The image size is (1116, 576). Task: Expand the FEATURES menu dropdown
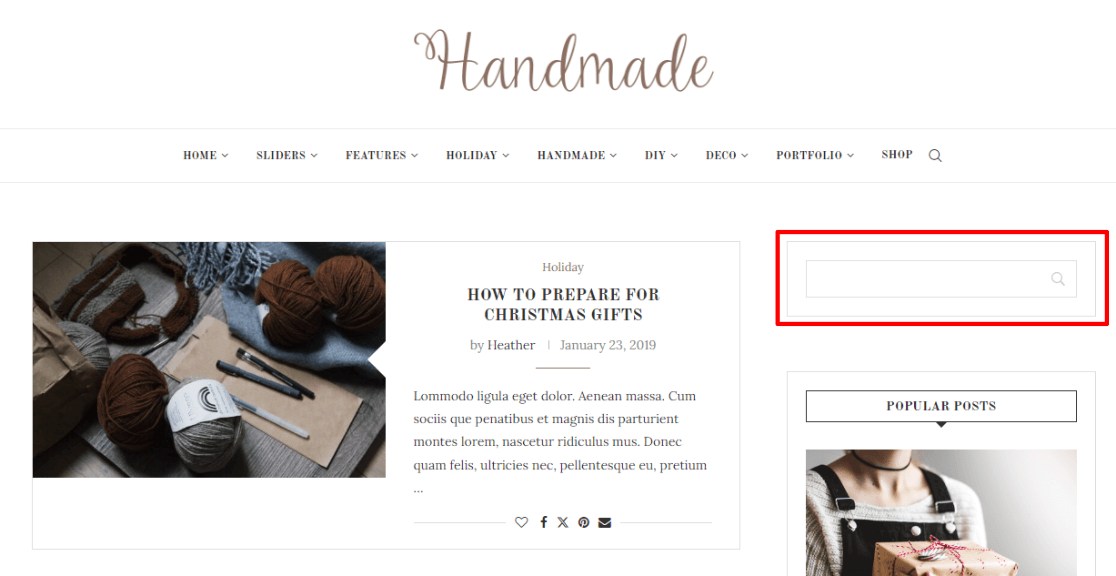[x=381, y=155]
